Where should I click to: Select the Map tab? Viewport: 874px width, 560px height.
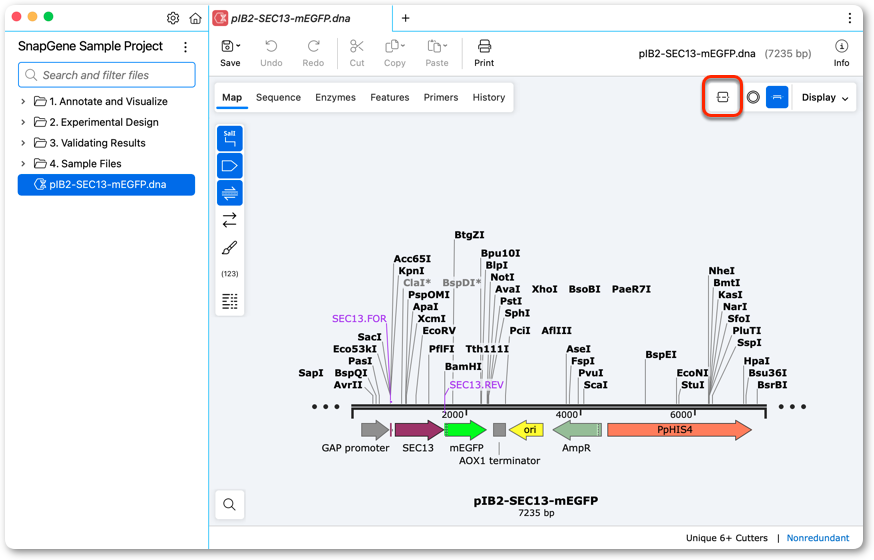[232, 98]
